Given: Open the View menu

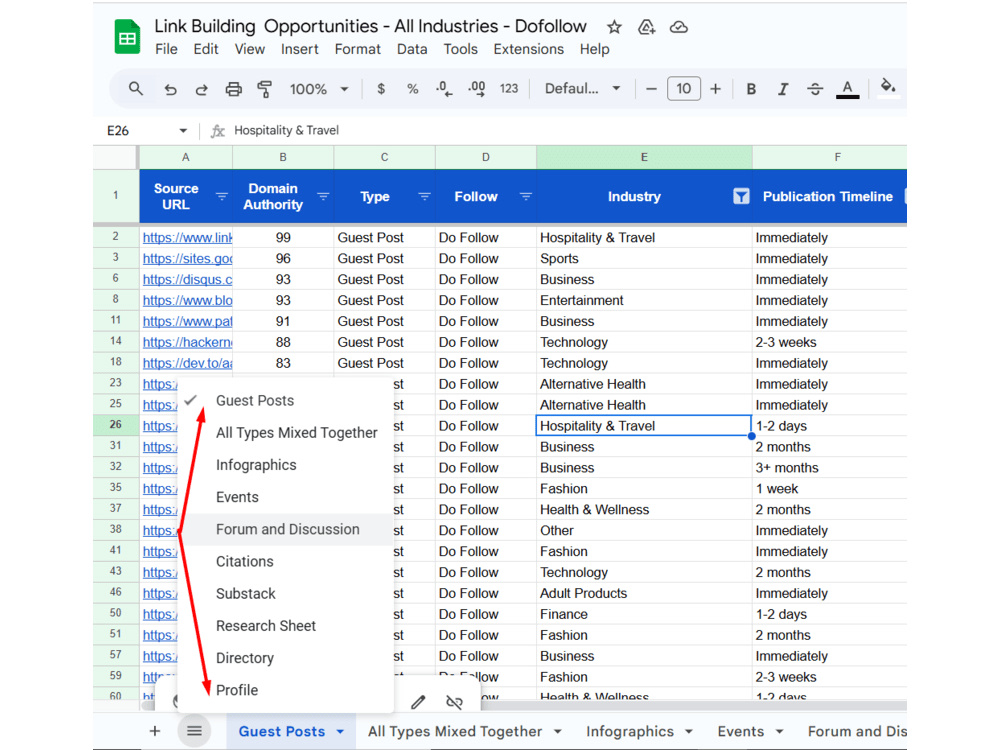Looking at the screenshot, I should (x=249, y=49).
